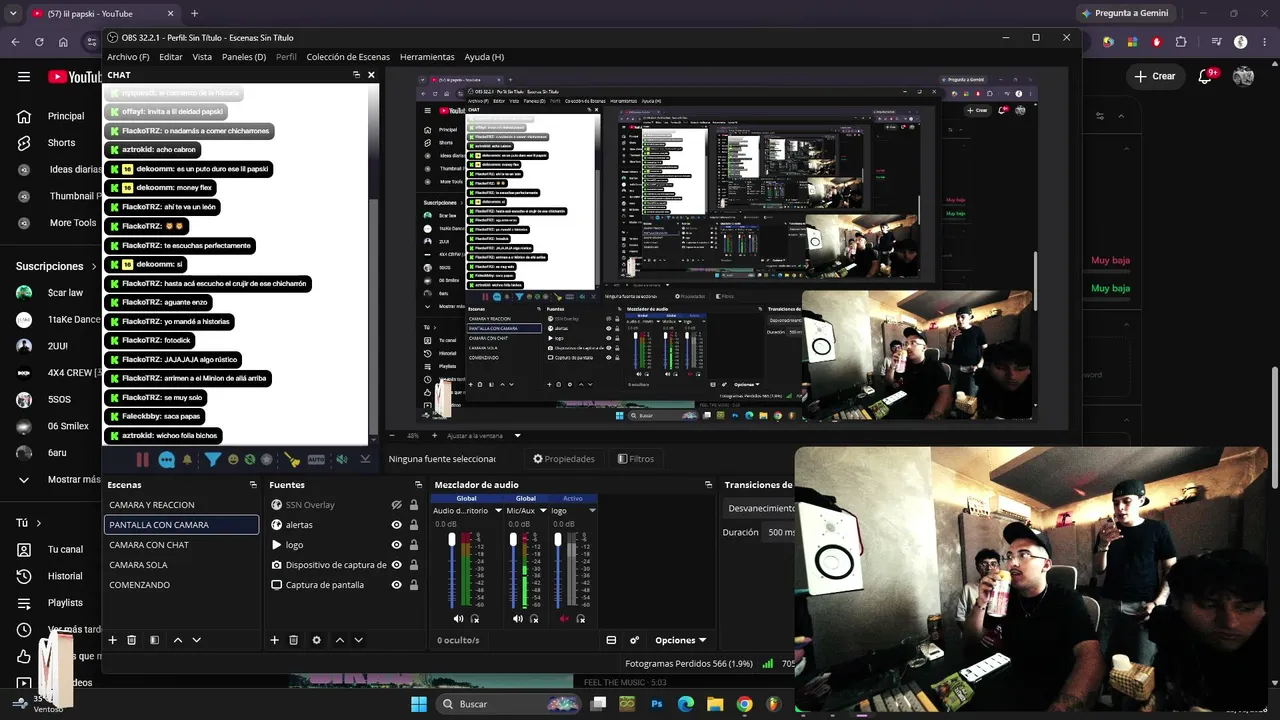Image resolution: width=1280 pixels, height=720 pixels.
Task: Close the CHAT dock panel
Action: click(x=371, y=75)
